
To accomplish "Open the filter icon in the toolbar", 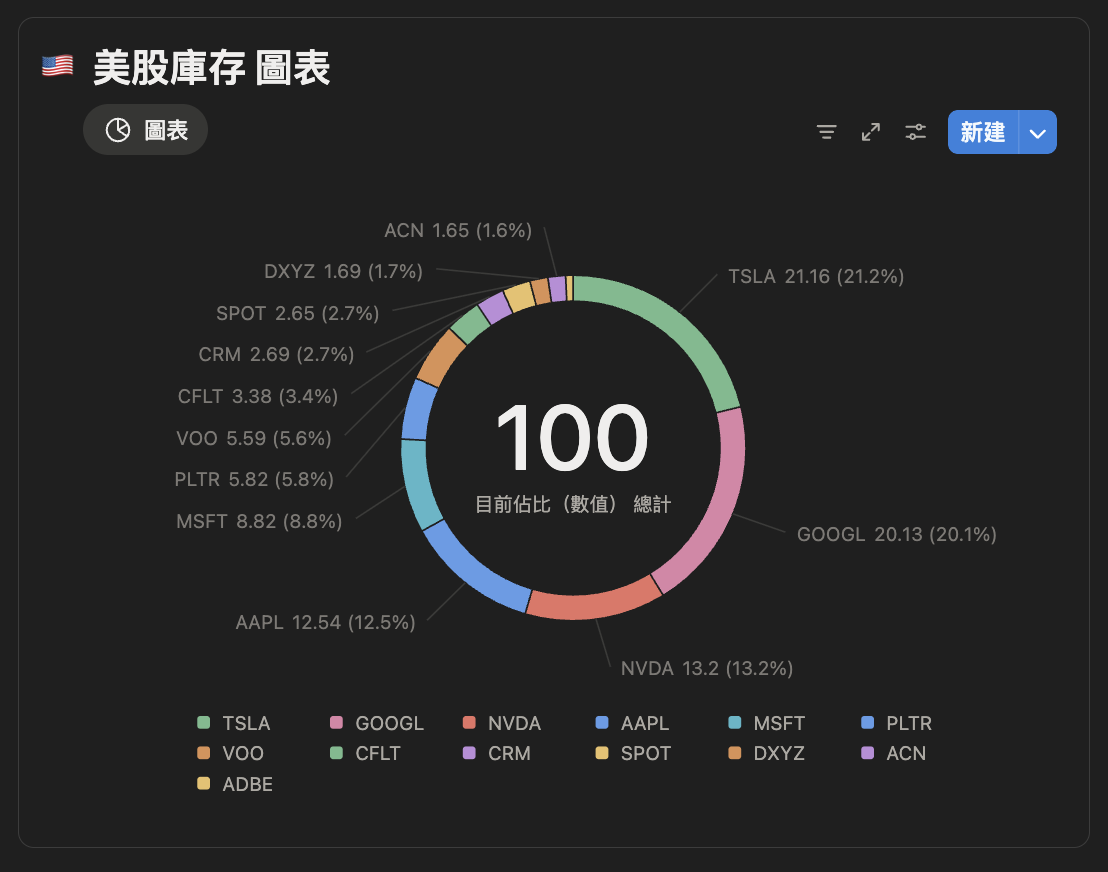I will tap(826, 132).
